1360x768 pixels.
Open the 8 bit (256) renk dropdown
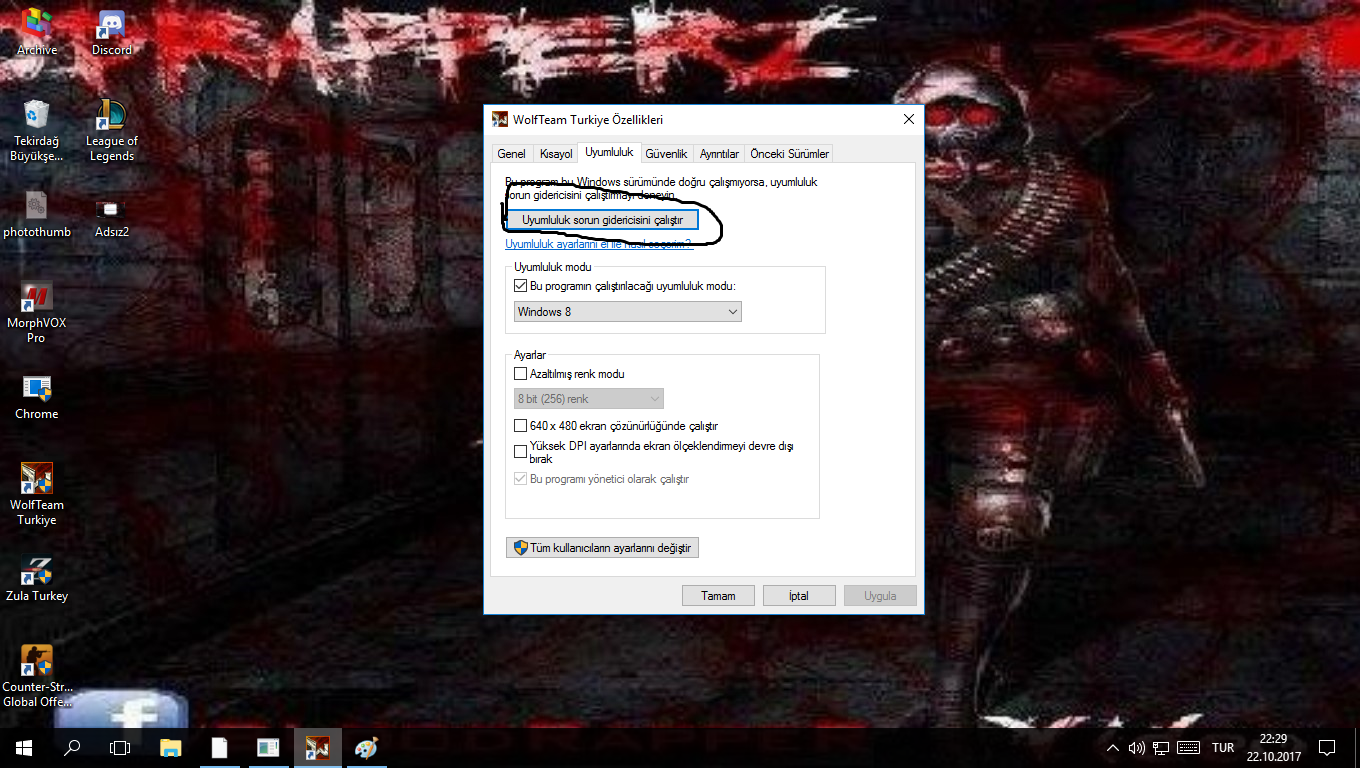(x=589, y=399)
